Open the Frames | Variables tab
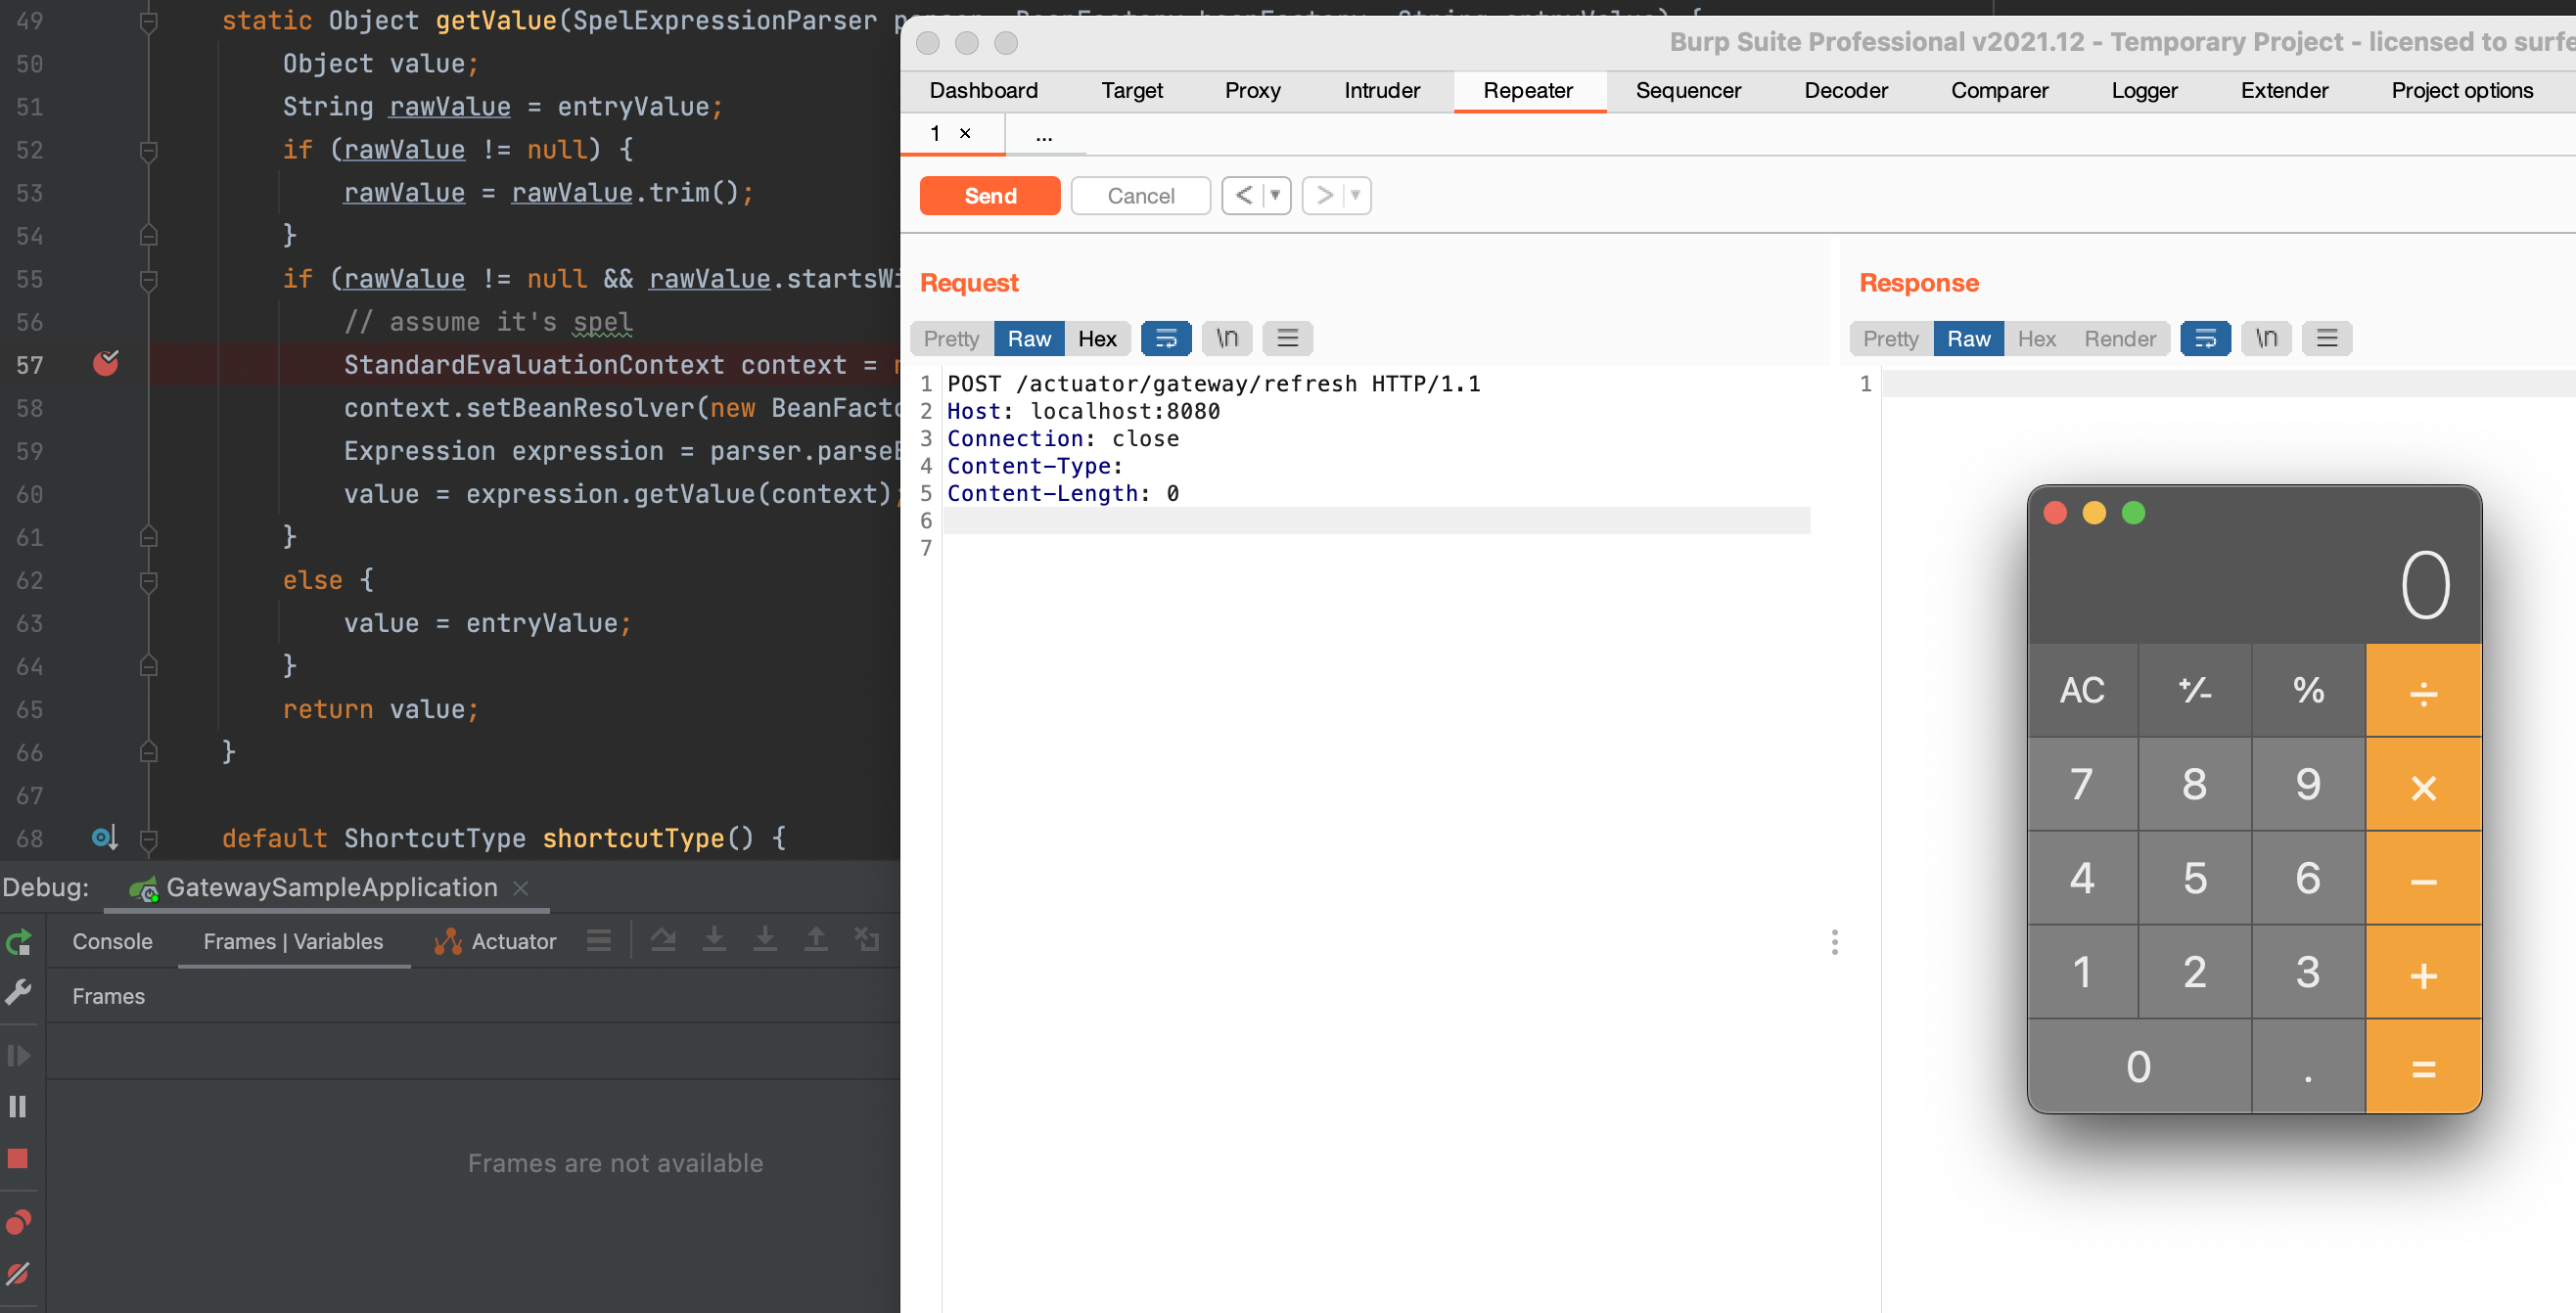 293,941
